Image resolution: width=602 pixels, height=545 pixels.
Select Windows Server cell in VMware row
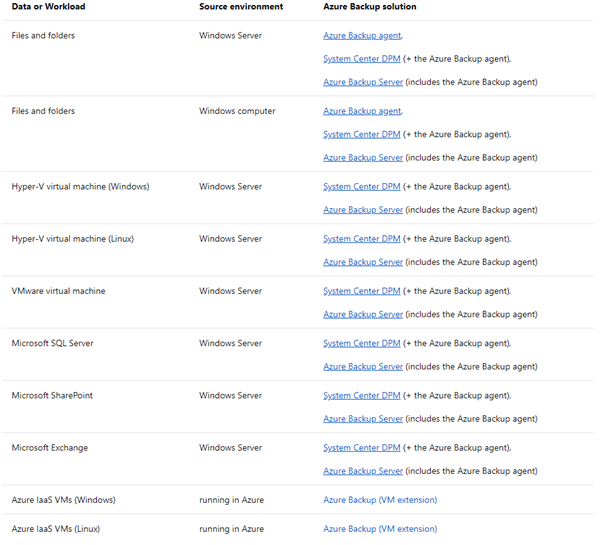click(230, 291)
